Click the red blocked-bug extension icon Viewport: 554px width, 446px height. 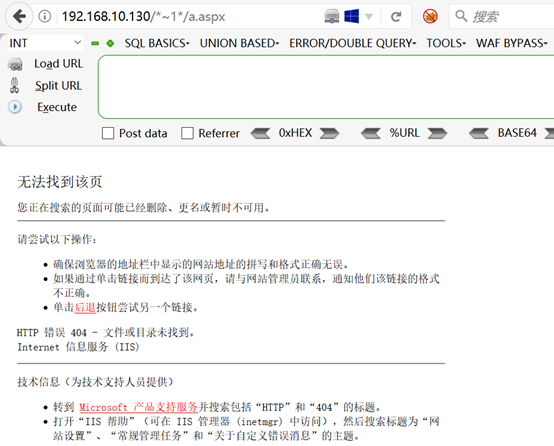point(430,16)
